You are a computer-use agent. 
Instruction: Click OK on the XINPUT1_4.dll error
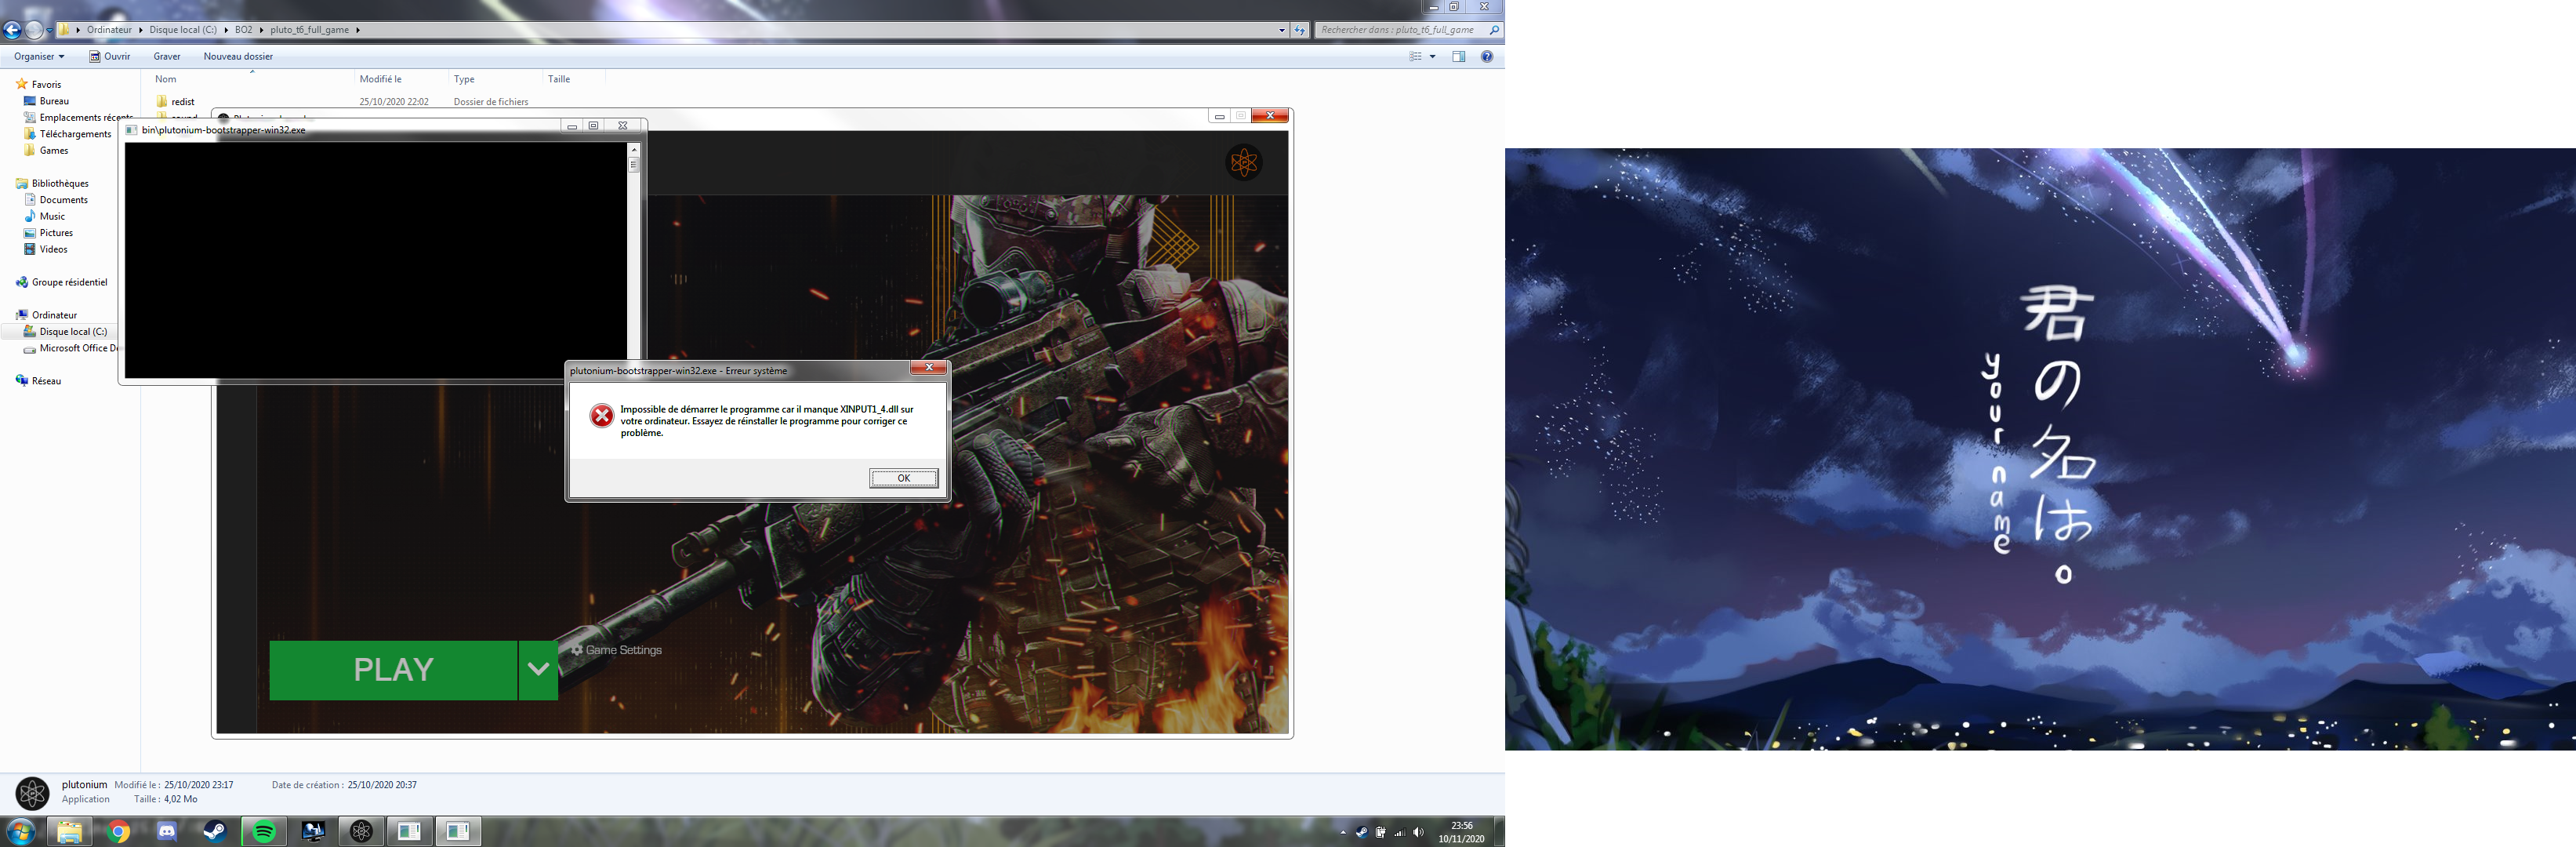pos(903,478)
